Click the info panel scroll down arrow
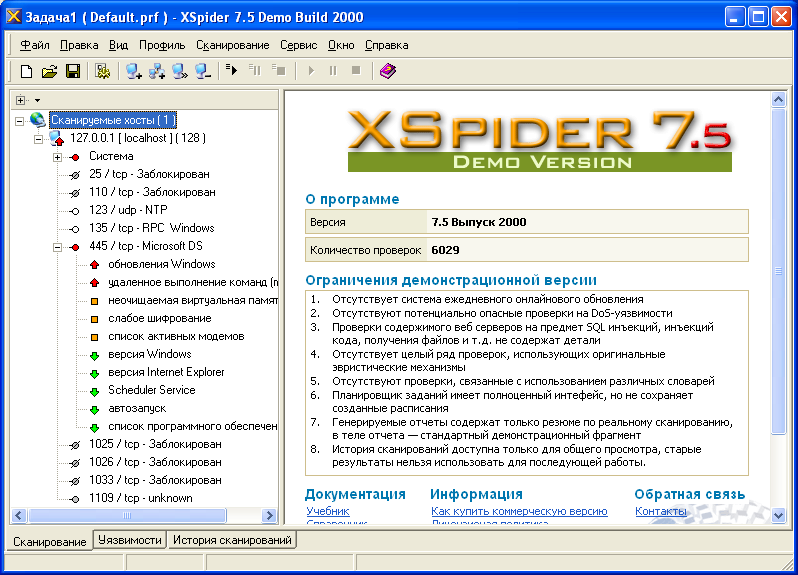The image size is (798, 575). pos(779,515)
